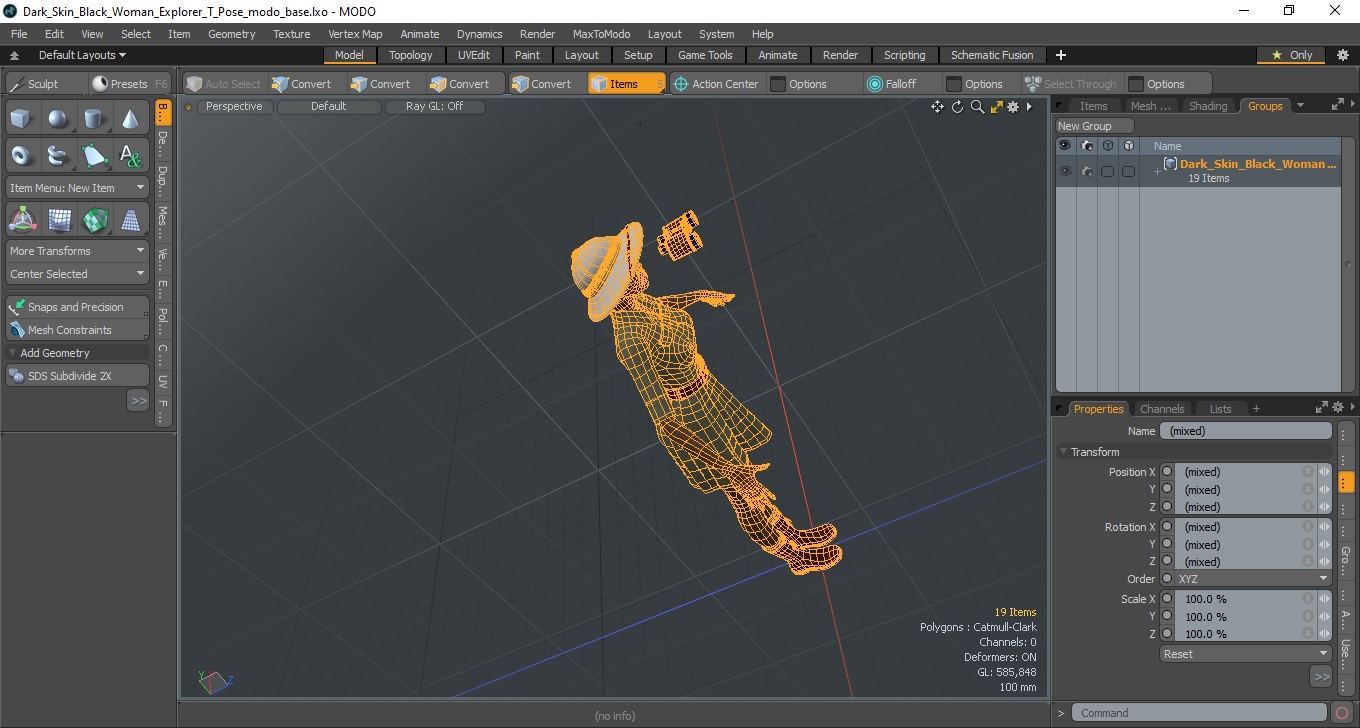
Task: Click Snaps and Precision button
Action: (x=77, y=307)
